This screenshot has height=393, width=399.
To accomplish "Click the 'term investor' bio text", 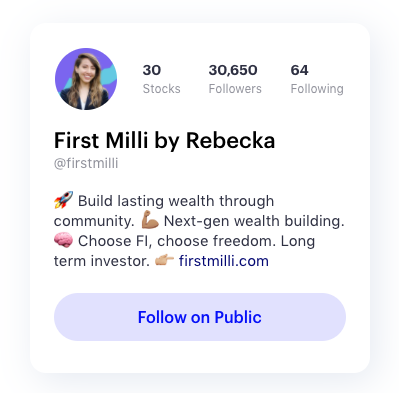I will click(102, 261).
